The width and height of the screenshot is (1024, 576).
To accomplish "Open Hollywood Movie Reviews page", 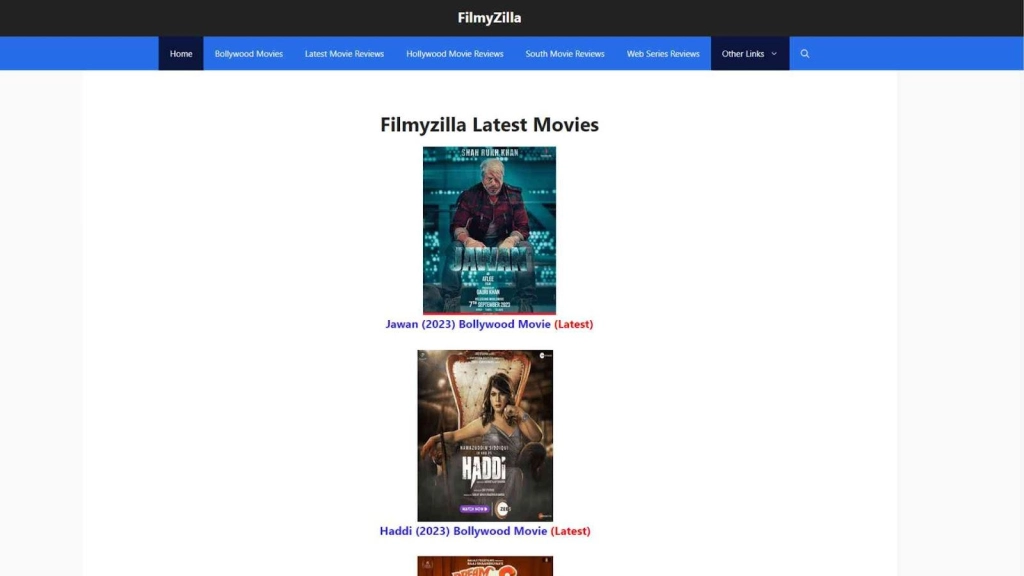I will tap(455, 54).
